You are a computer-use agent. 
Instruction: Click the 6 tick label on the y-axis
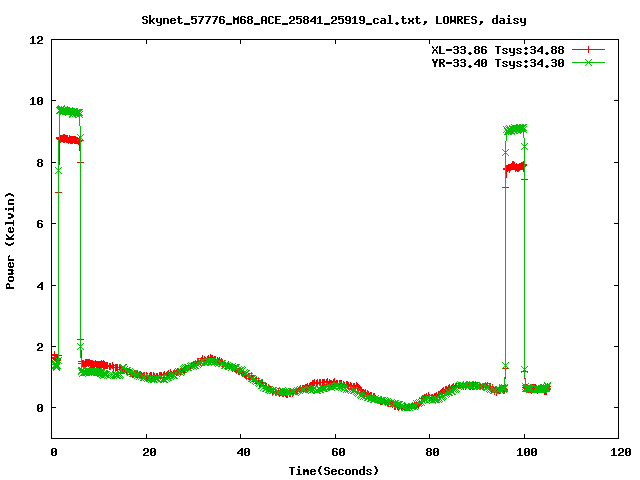(39, 224)
